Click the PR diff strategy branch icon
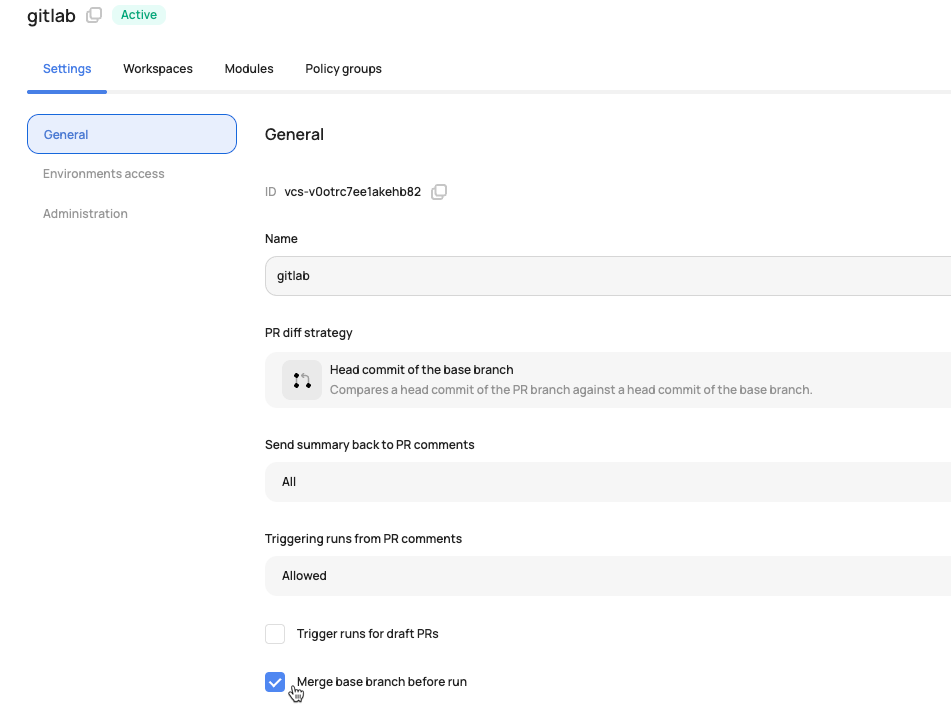 301,380
